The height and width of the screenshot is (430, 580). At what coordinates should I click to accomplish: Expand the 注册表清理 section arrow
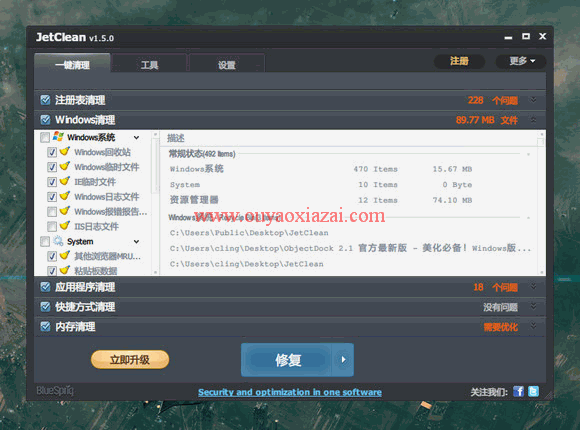[x=533, y=100]
